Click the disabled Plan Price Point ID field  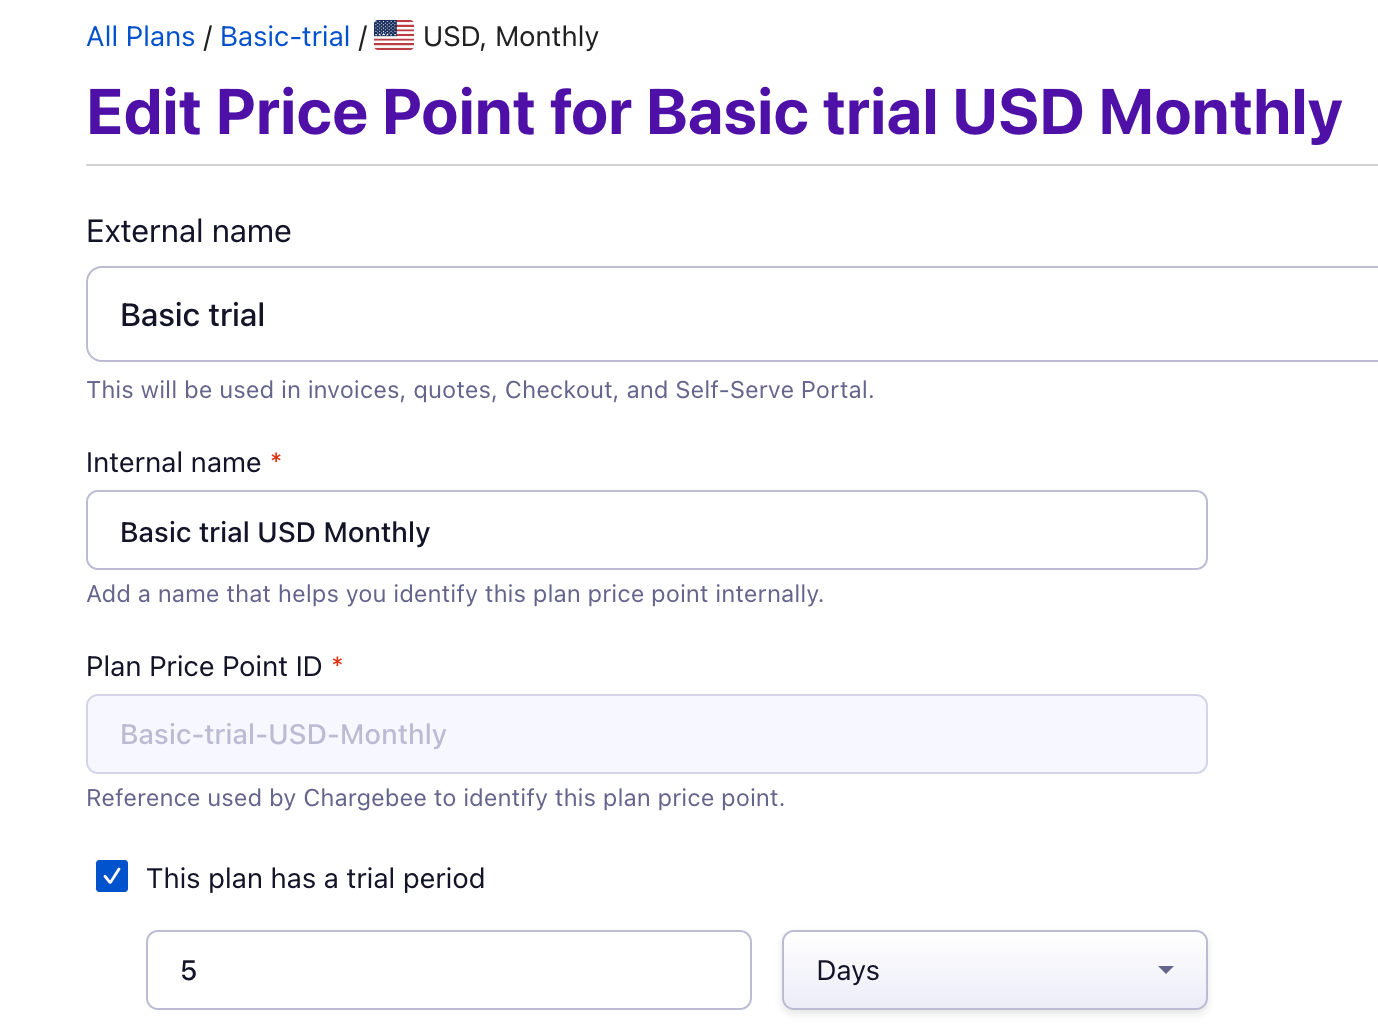pos(647,734)
